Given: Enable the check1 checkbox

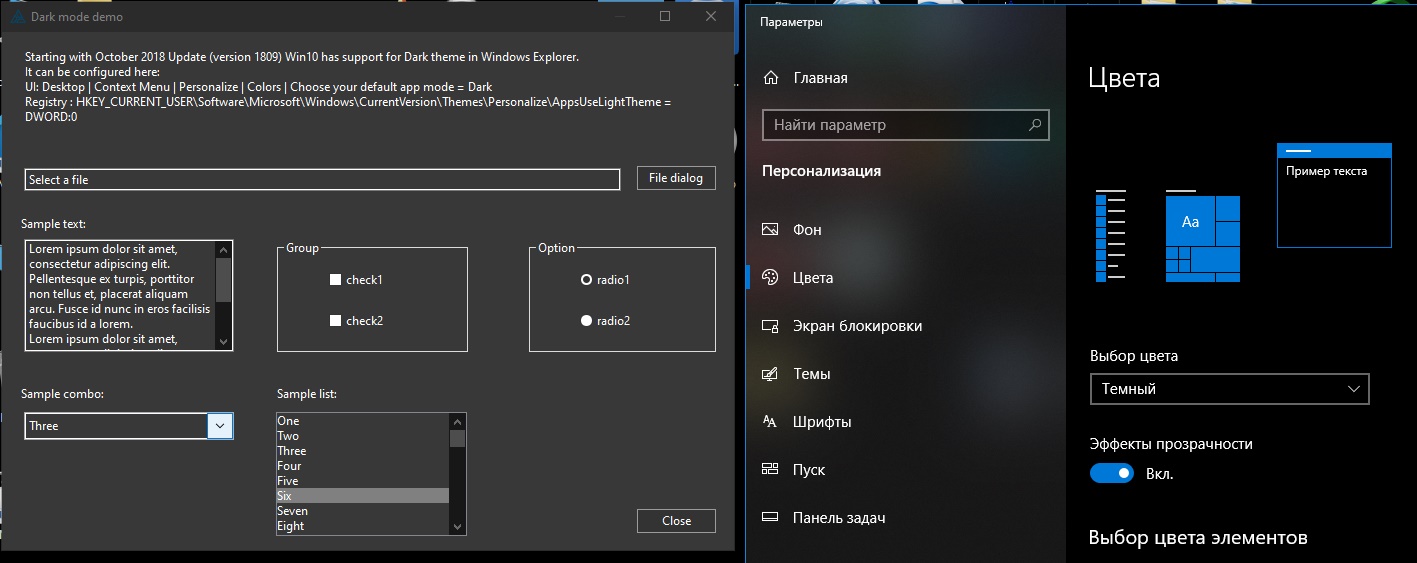Looking at the screenshot, I should 336,280.
